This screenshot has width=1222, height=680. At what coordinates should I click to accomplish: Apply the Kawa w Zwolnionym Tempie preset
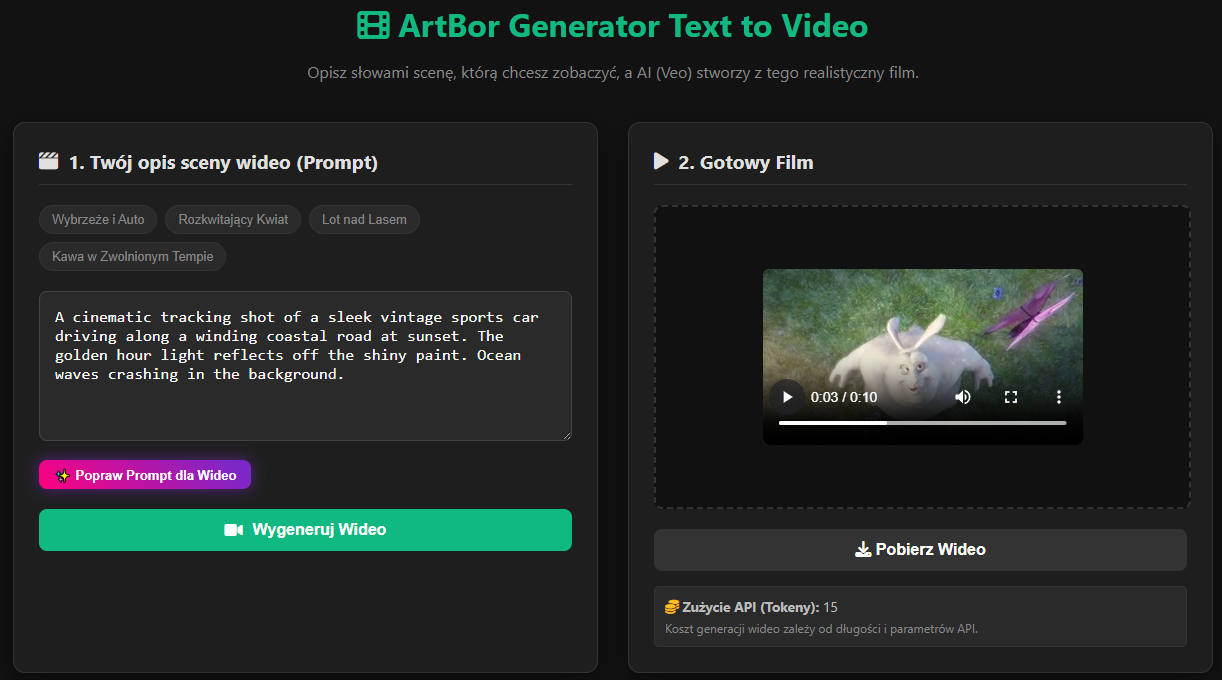[x=133, y=256]
